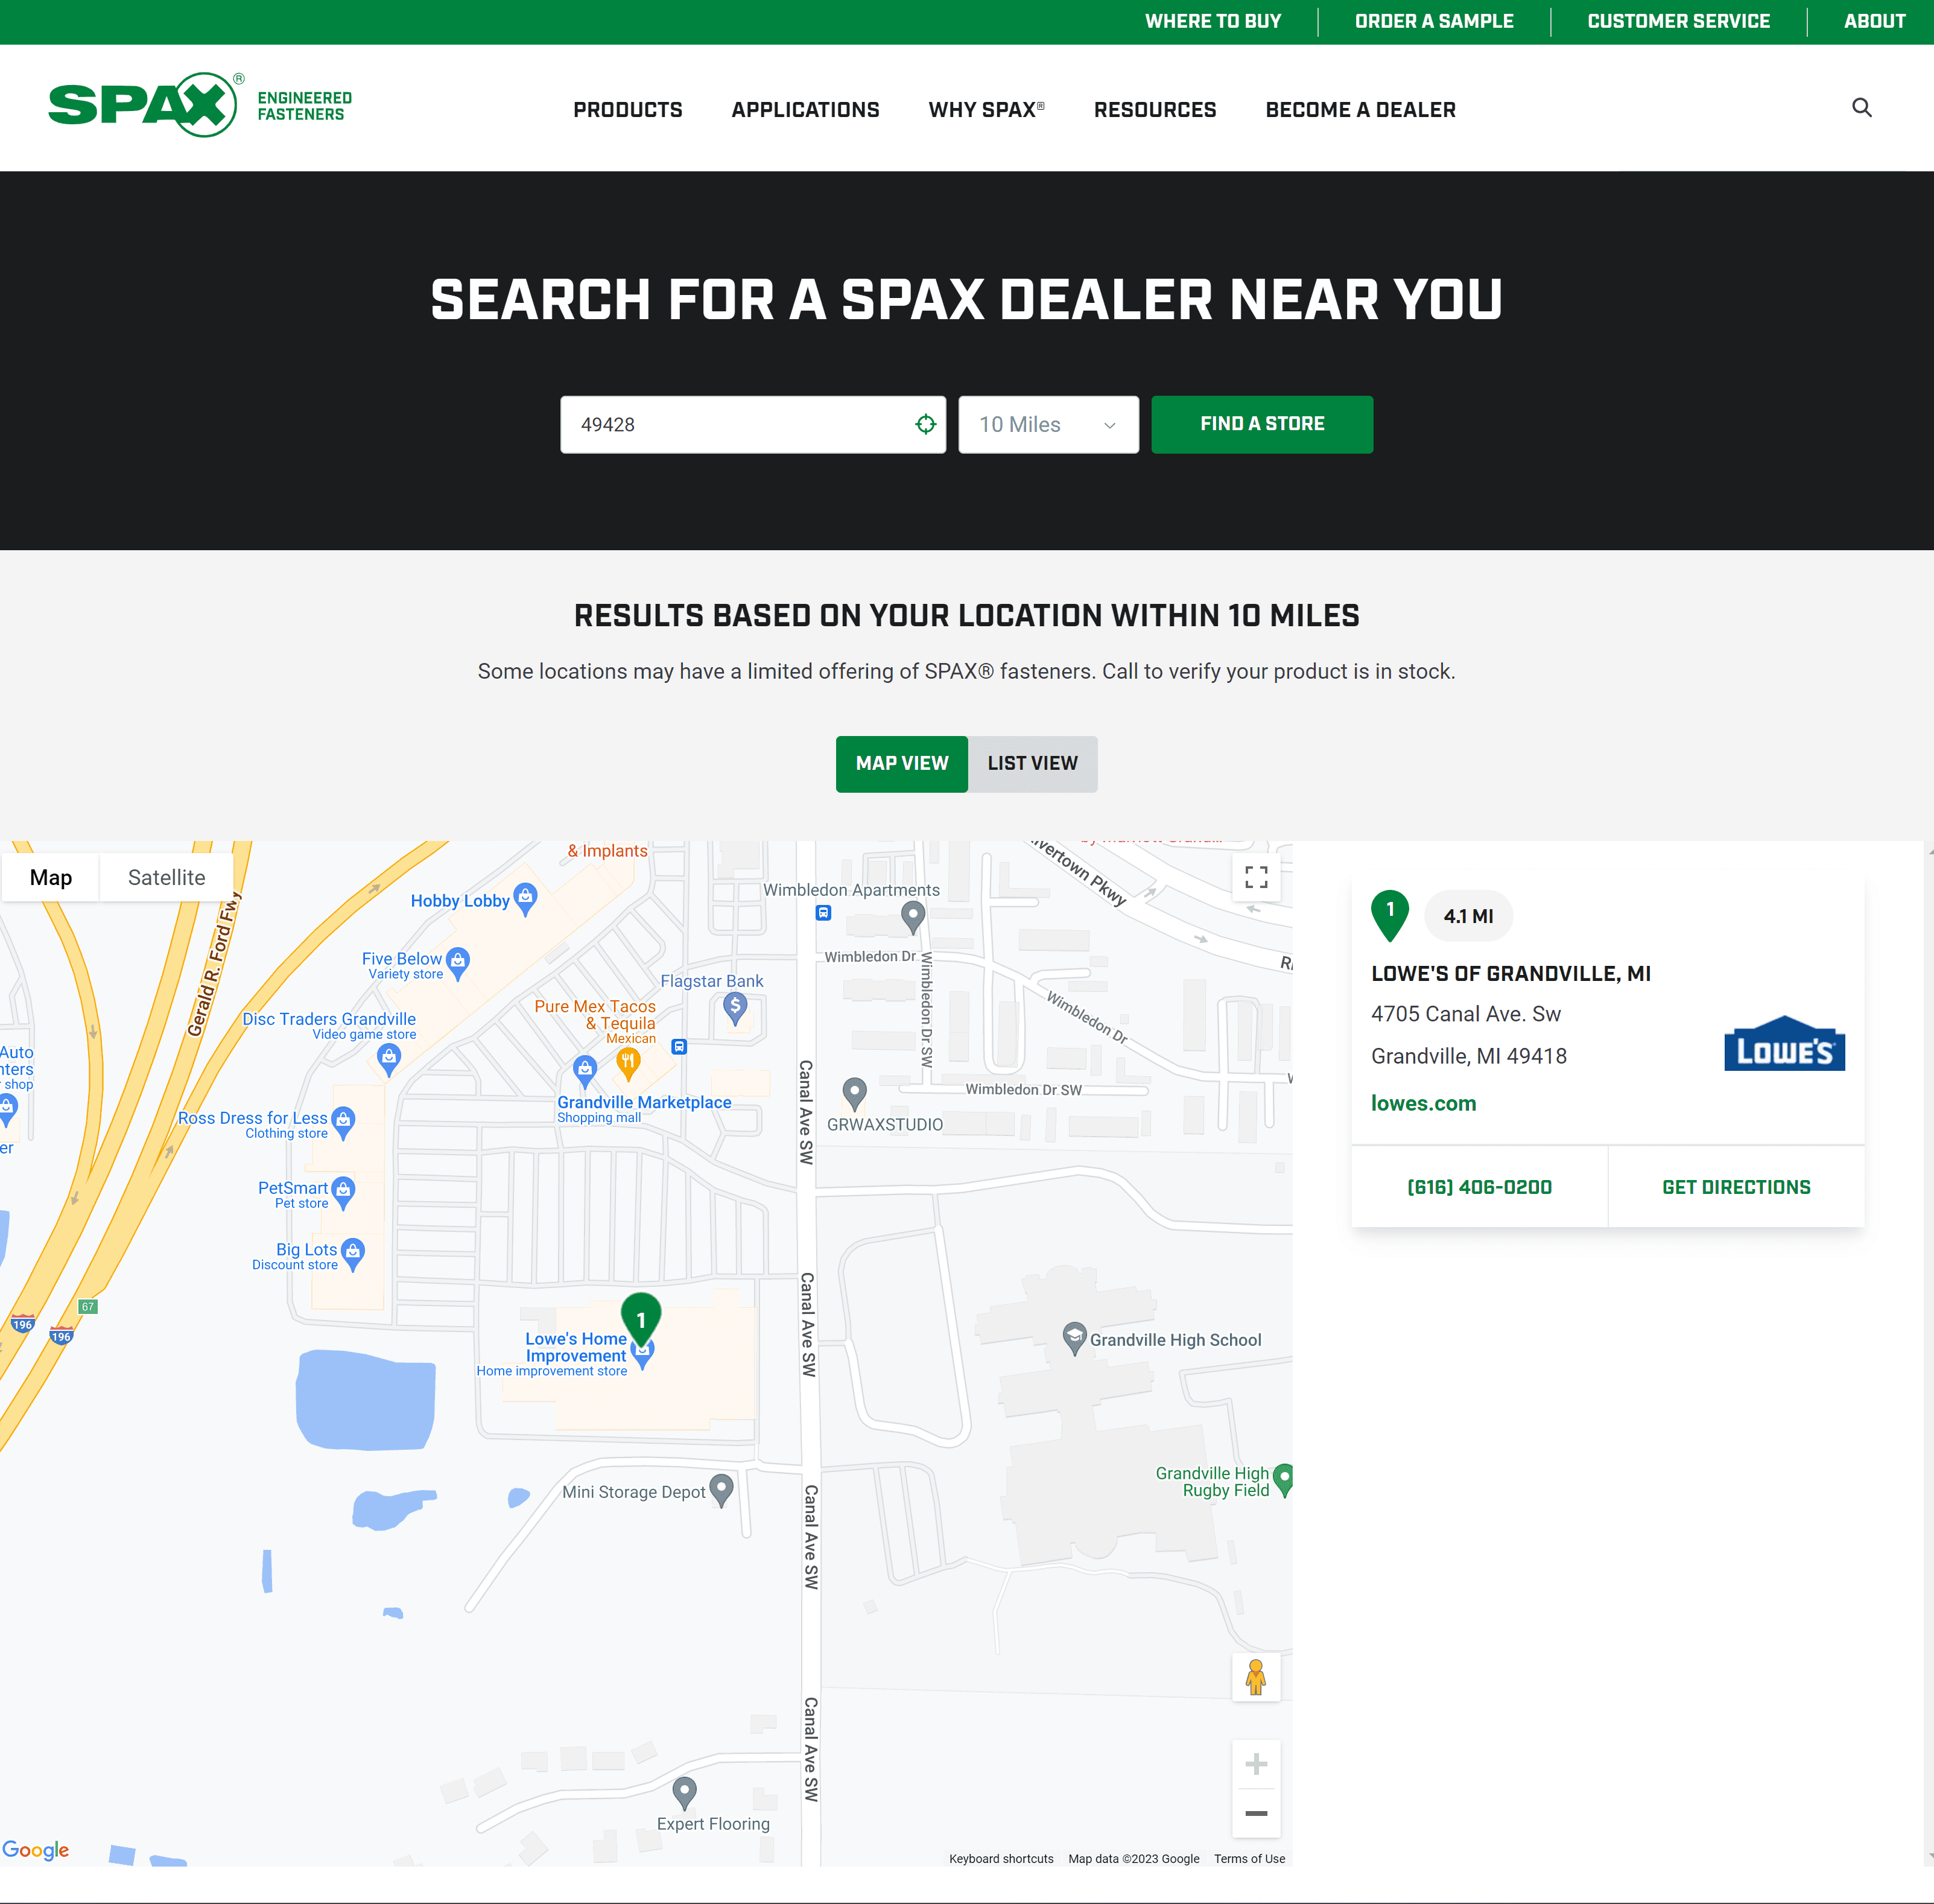The image size is (1934, 1904).
Task: Click the Find a Store button
Action: pyautogui.click(x=1262, y=424)
